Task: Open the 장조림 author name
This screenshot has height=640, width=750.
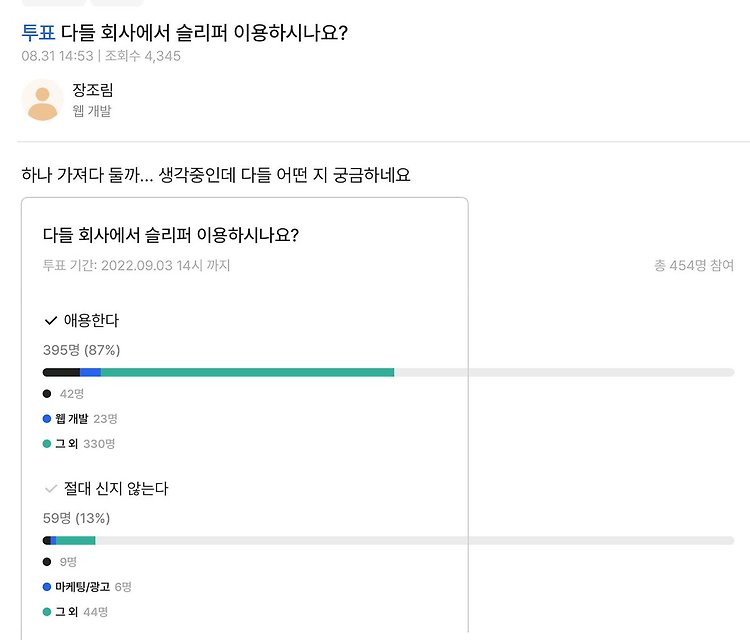Action: [93, 89]
